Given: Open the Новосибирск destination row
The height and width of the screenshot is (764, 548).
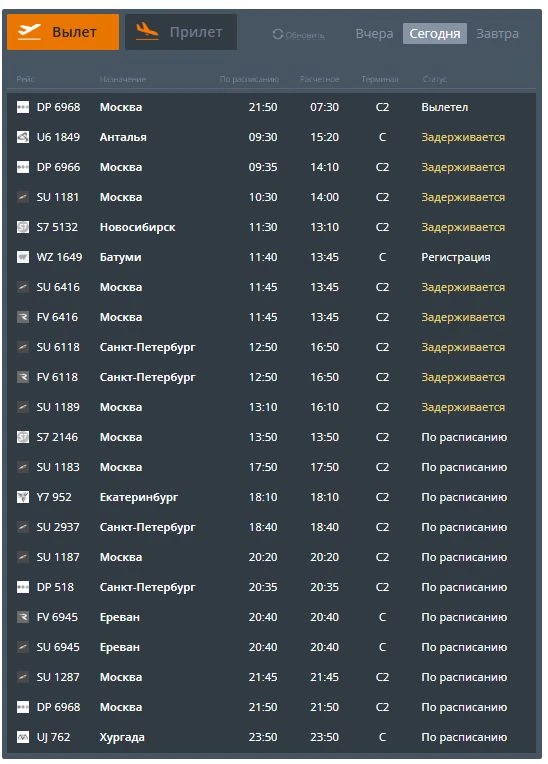Looking at the screenshot, I should pyautogui.click(x=272, y=227).
